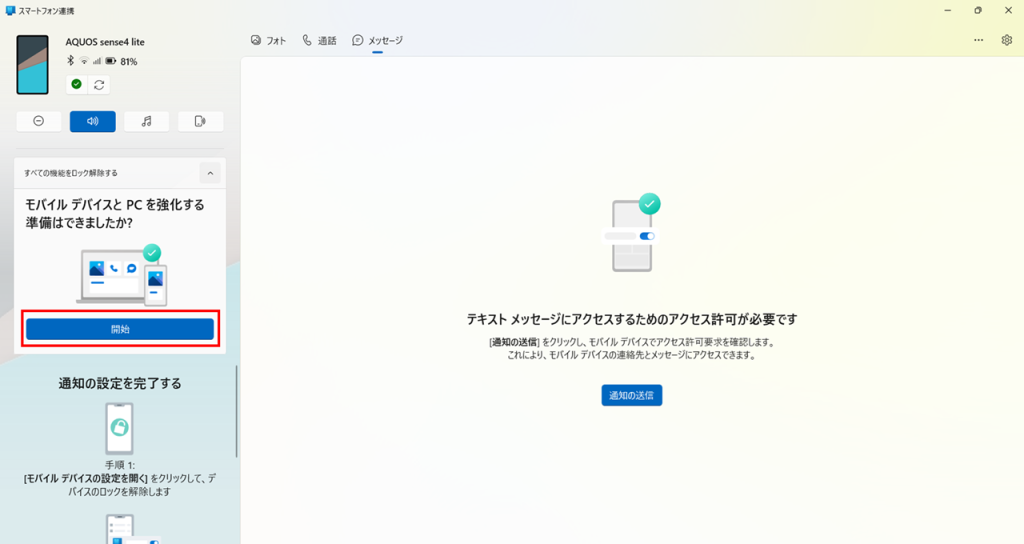This screenshot has height=544, width=1024.
Task: Click the Wi-Fi status icon under device name
Action: pyautogui.click(x=83, y=62)
